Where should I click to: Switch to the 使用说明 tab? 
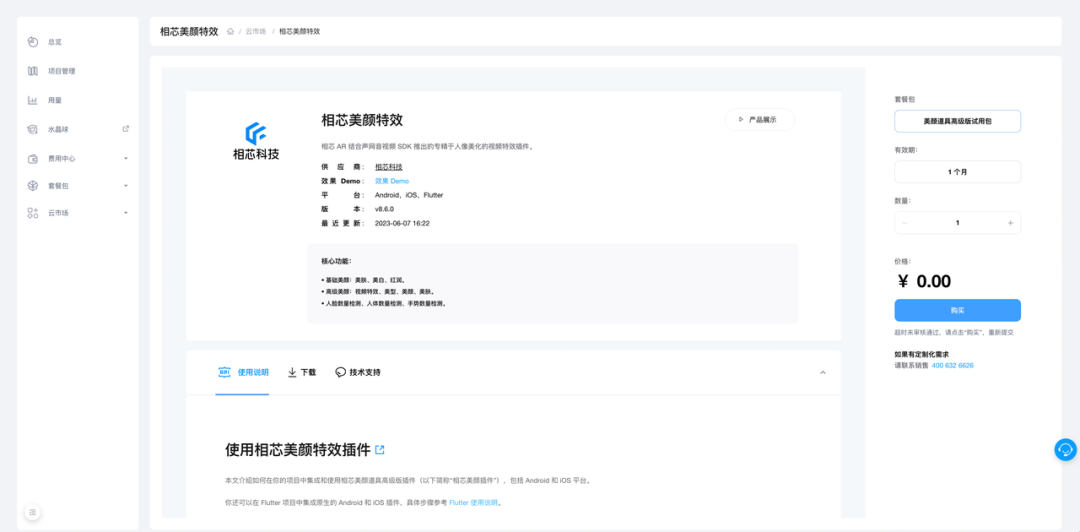[x=242, y=372]
